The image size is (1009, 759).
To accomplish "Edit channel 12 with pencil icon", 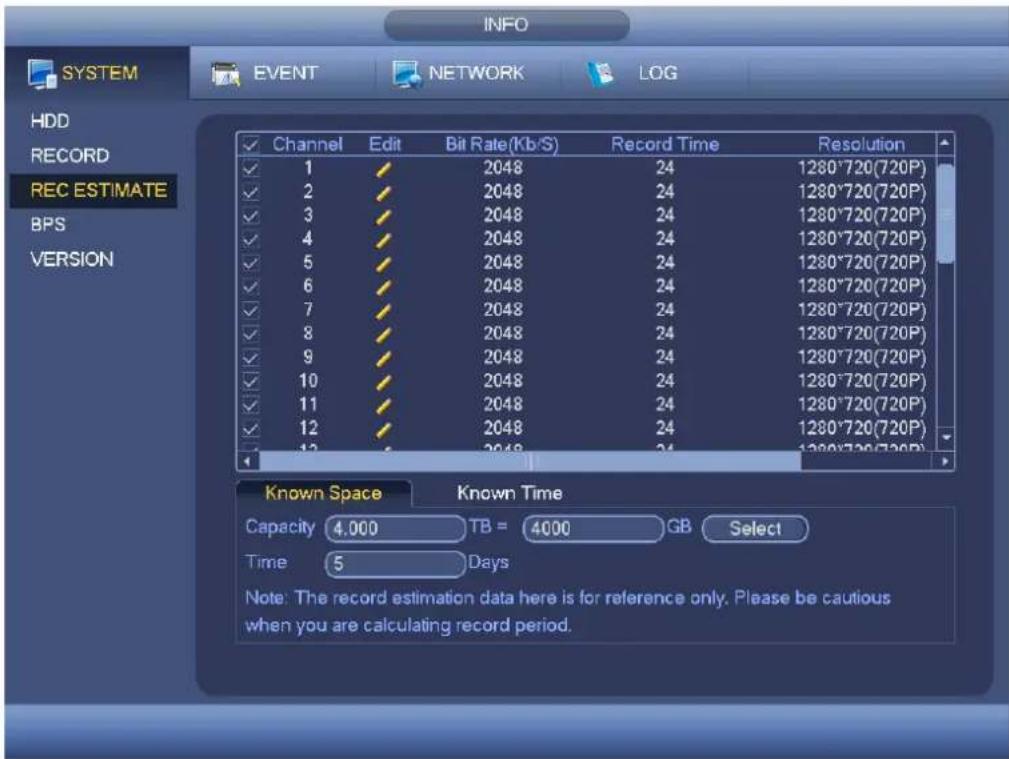I will [x=384, y=429].
